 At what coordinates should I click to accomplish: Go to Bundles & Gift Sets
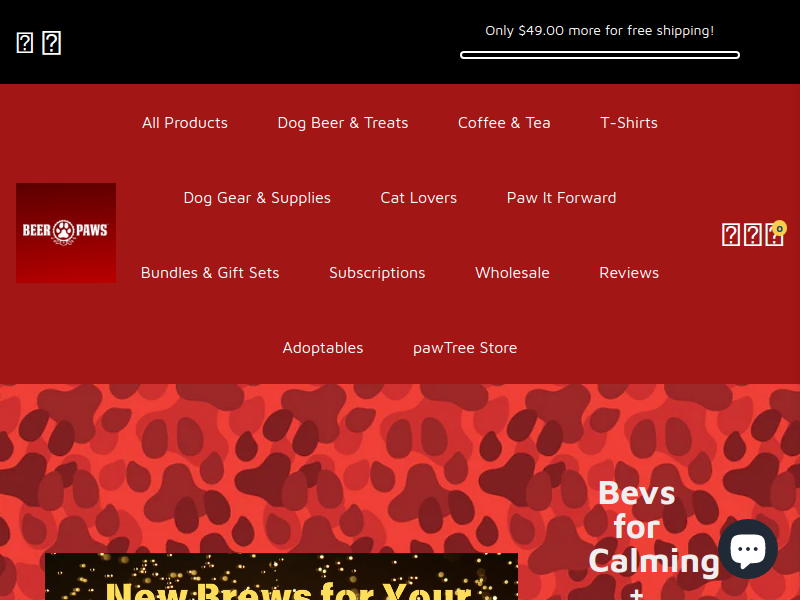pyautogui.click(x=210, y=272)
